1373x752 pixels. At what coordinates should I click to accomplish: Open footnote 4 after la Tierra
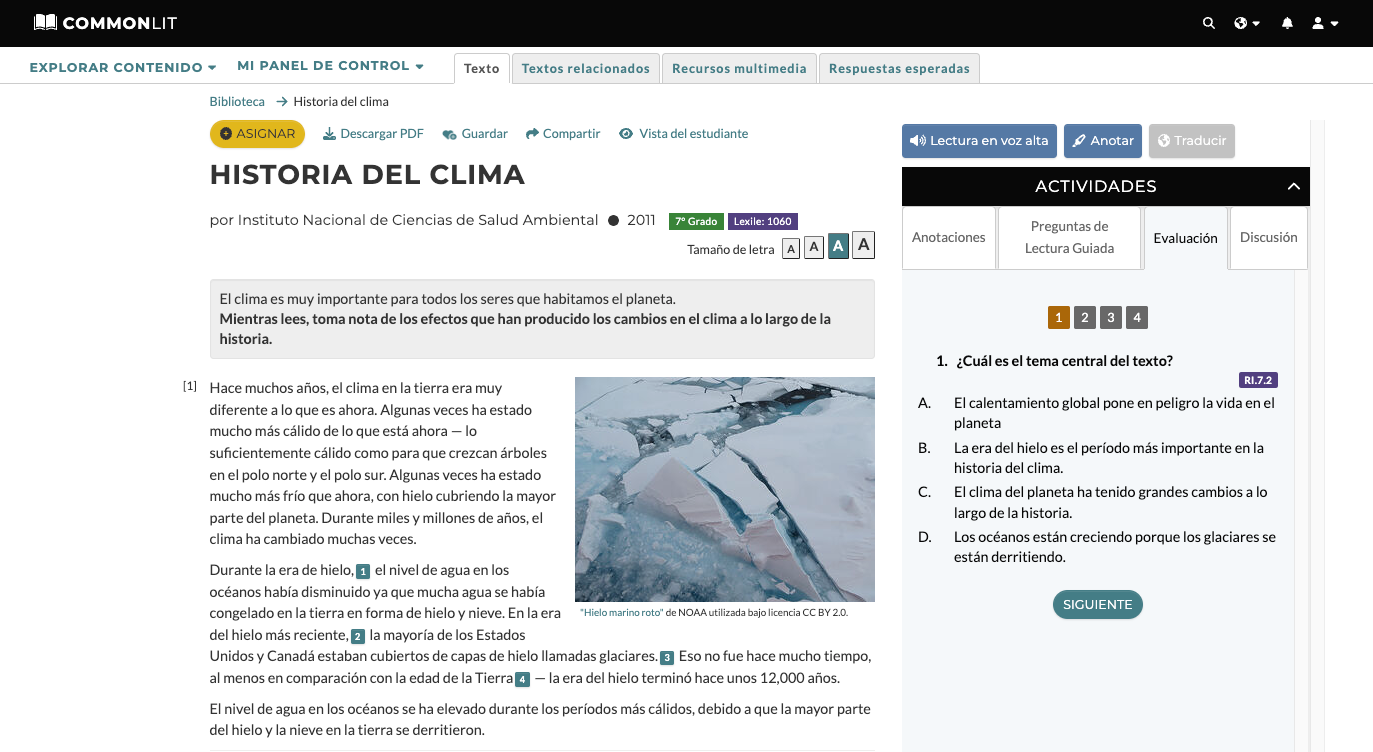click(x=522, y=680)
